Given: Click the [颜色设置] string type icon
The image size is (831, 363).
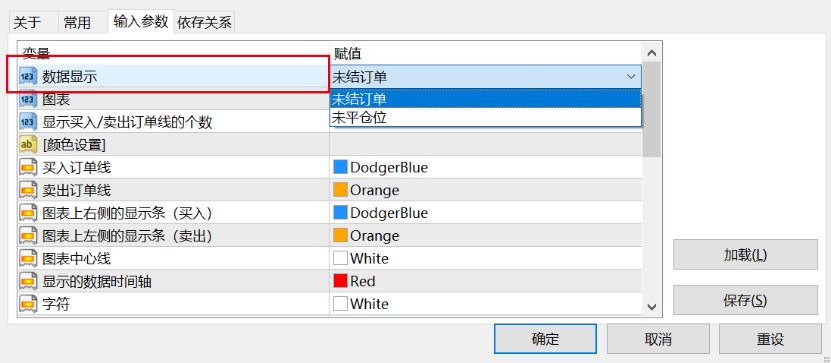Looking at the screenshot, I should click(28, 145).
